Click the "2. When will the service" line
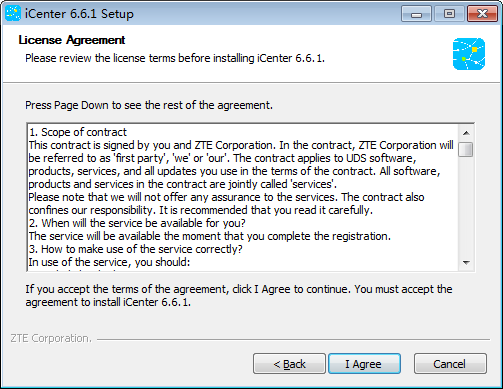This screenshot has width=503, height=389. (x=137, y=223)
